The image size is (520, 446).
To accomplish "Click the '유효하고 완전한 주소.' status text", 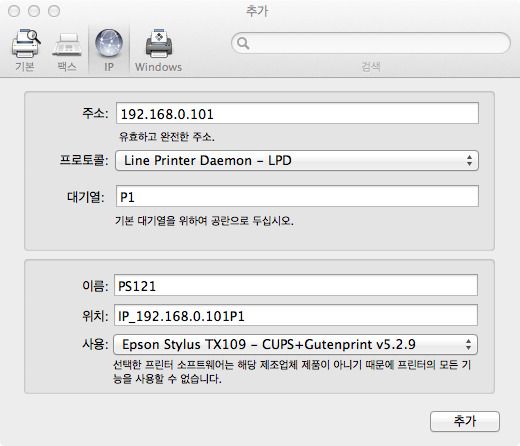I will click(167, 137).
